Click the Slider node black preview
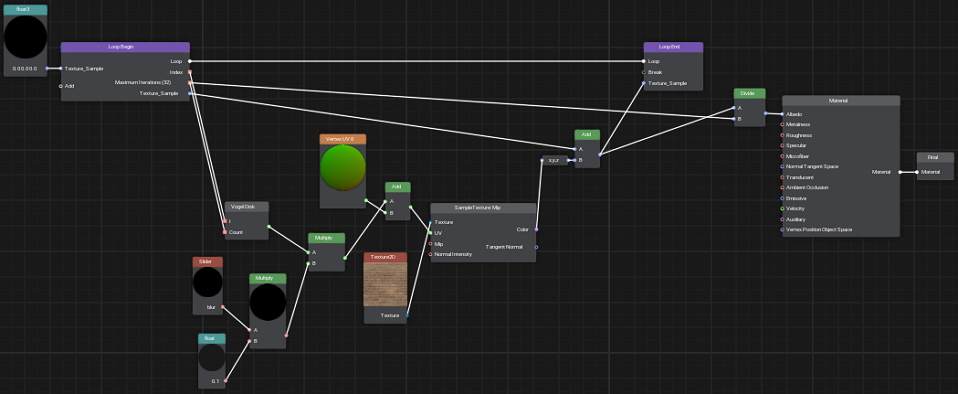 point(208,282)
